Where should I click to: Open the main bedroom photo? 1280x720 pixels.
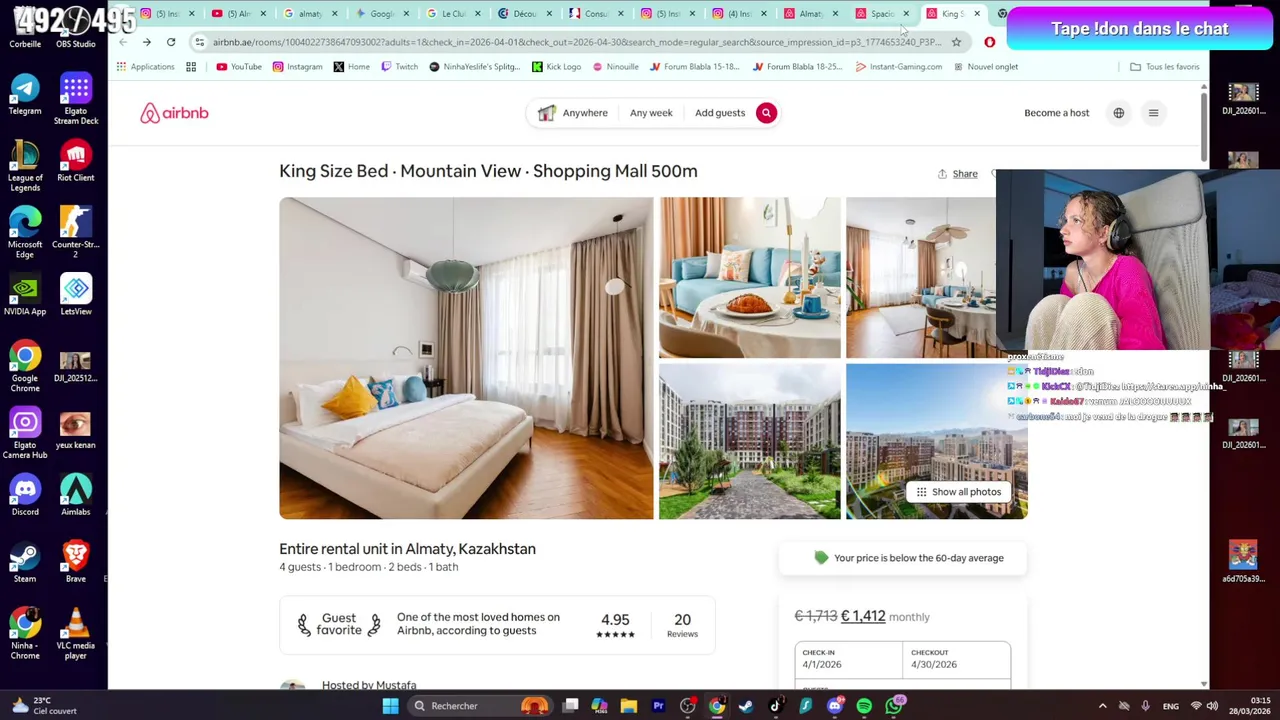point(466,358)
